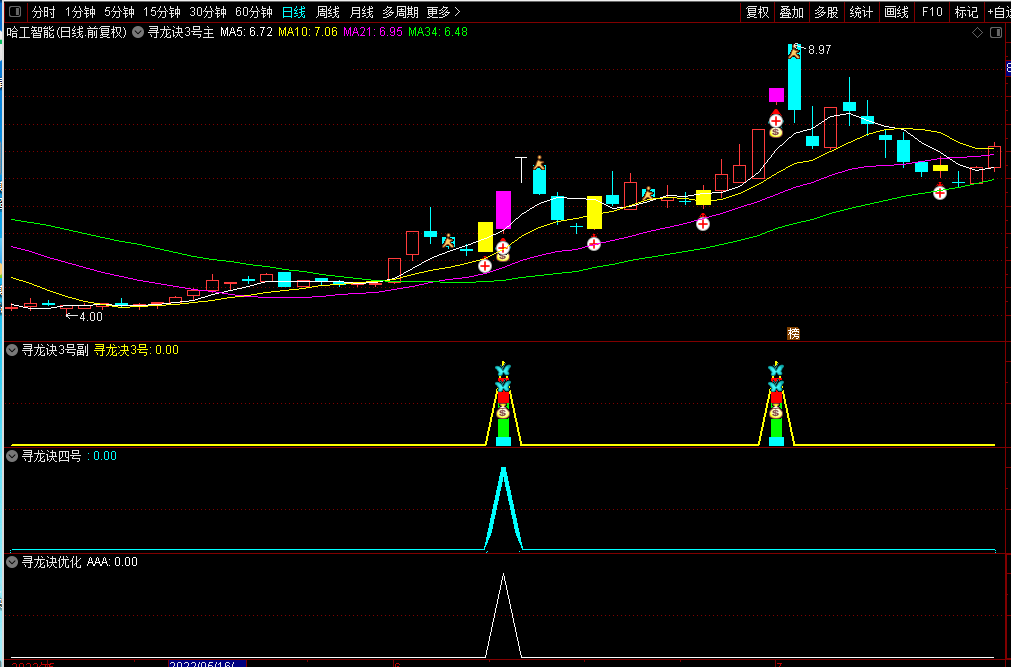
Task: Click the diamond icon at chart top-right
Action: (977, 32)
